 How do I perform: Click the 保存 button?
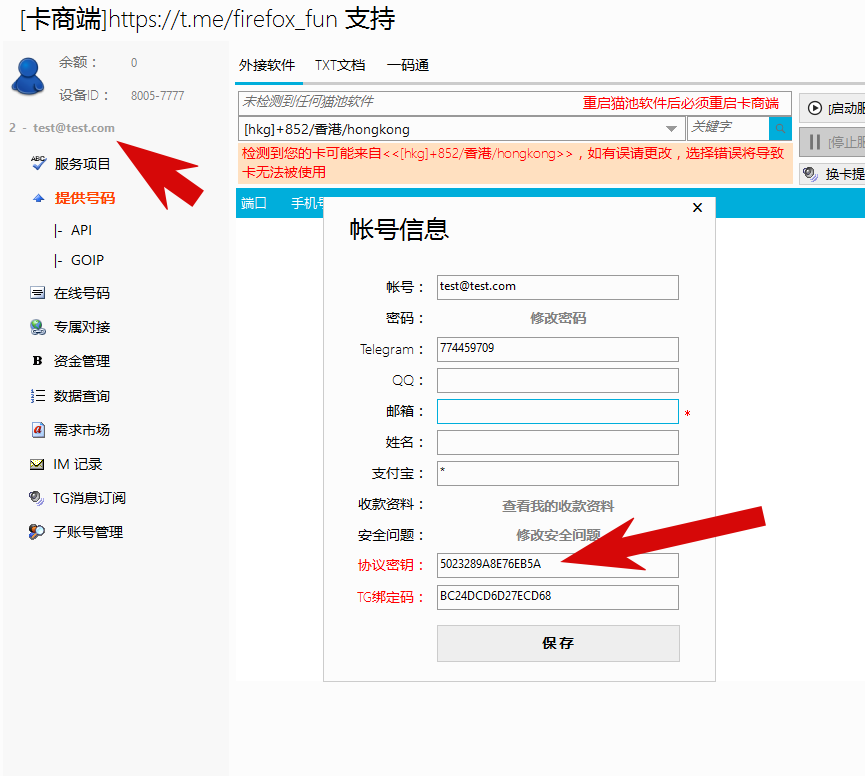tap(558, 643)
